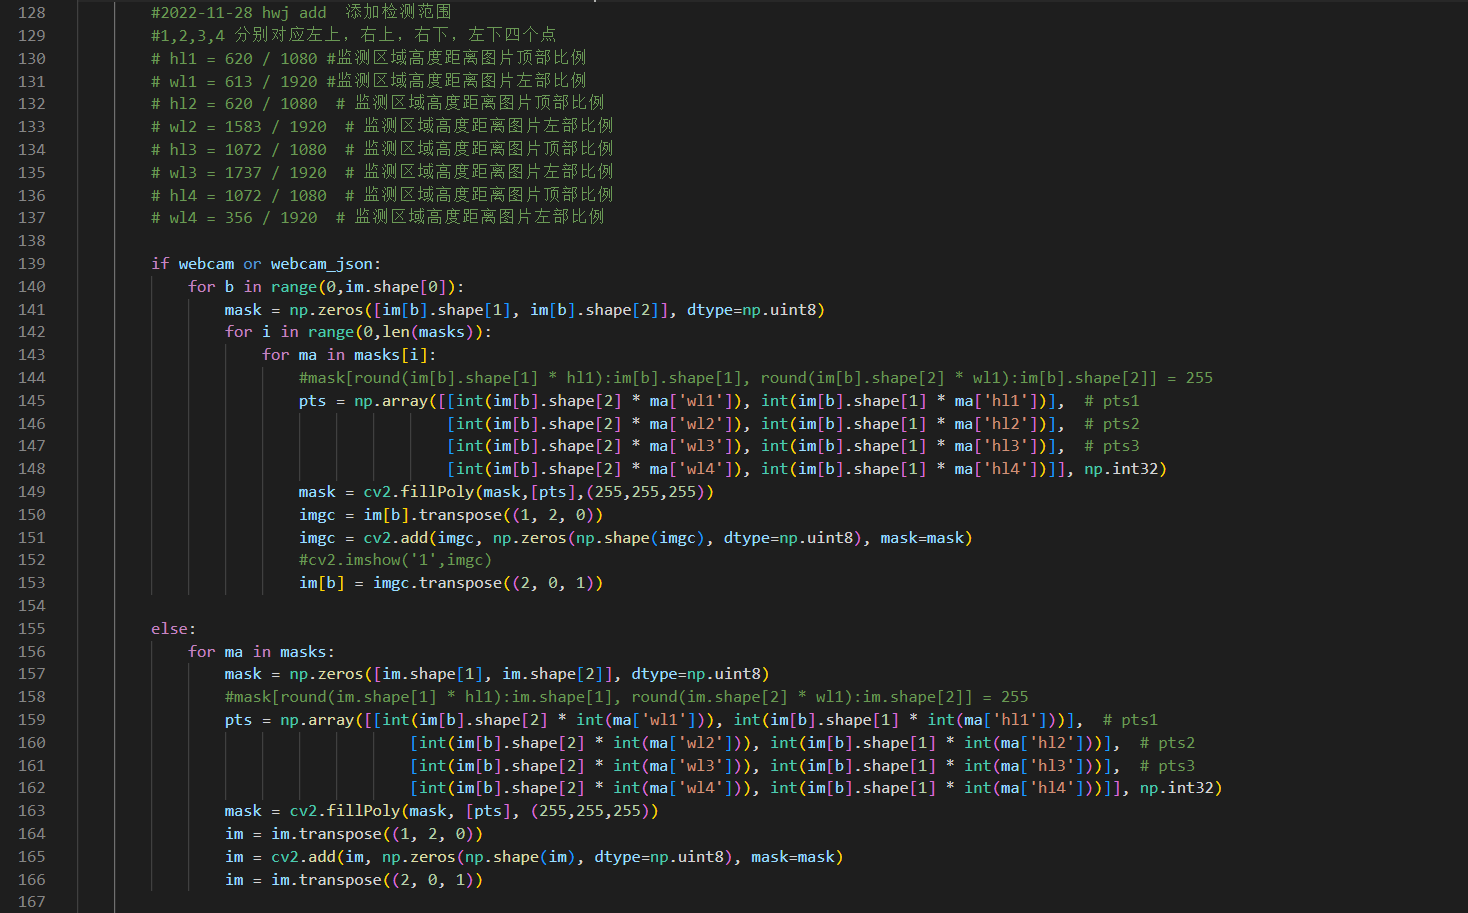The width and height of the screenshot is (1468, 913).
Task: Place cursor on 'webcam_json' in if statement
Action: point(321,264)
